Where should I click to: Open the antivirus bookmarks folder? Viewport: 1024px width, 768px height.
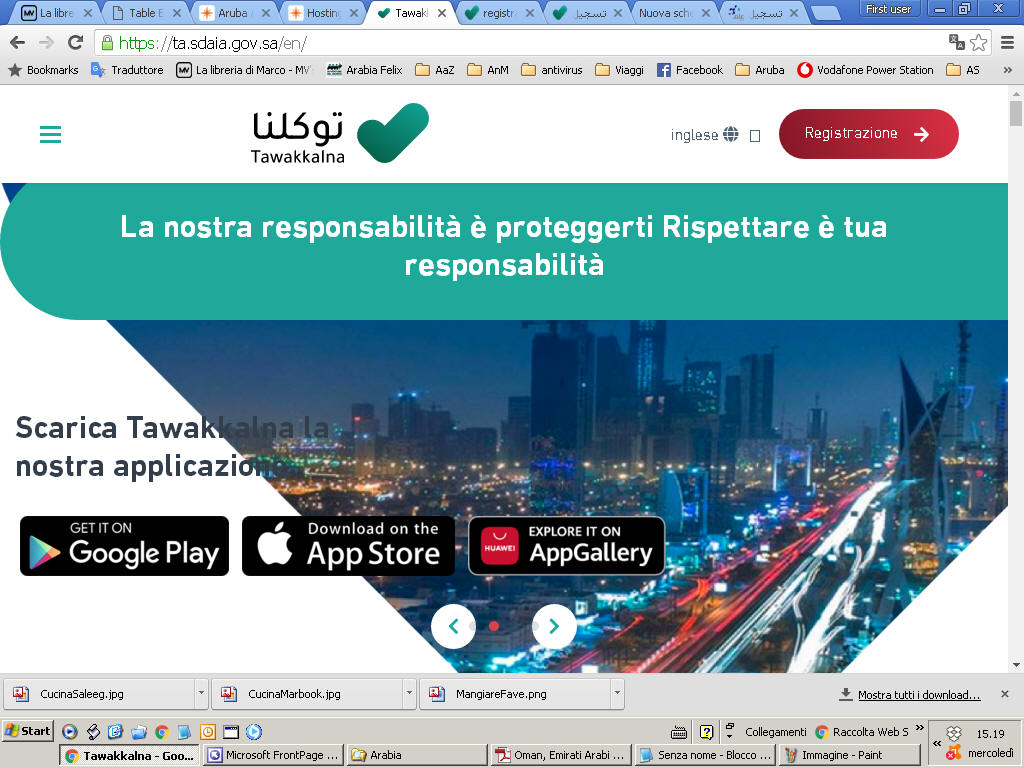tap(552, 70)
